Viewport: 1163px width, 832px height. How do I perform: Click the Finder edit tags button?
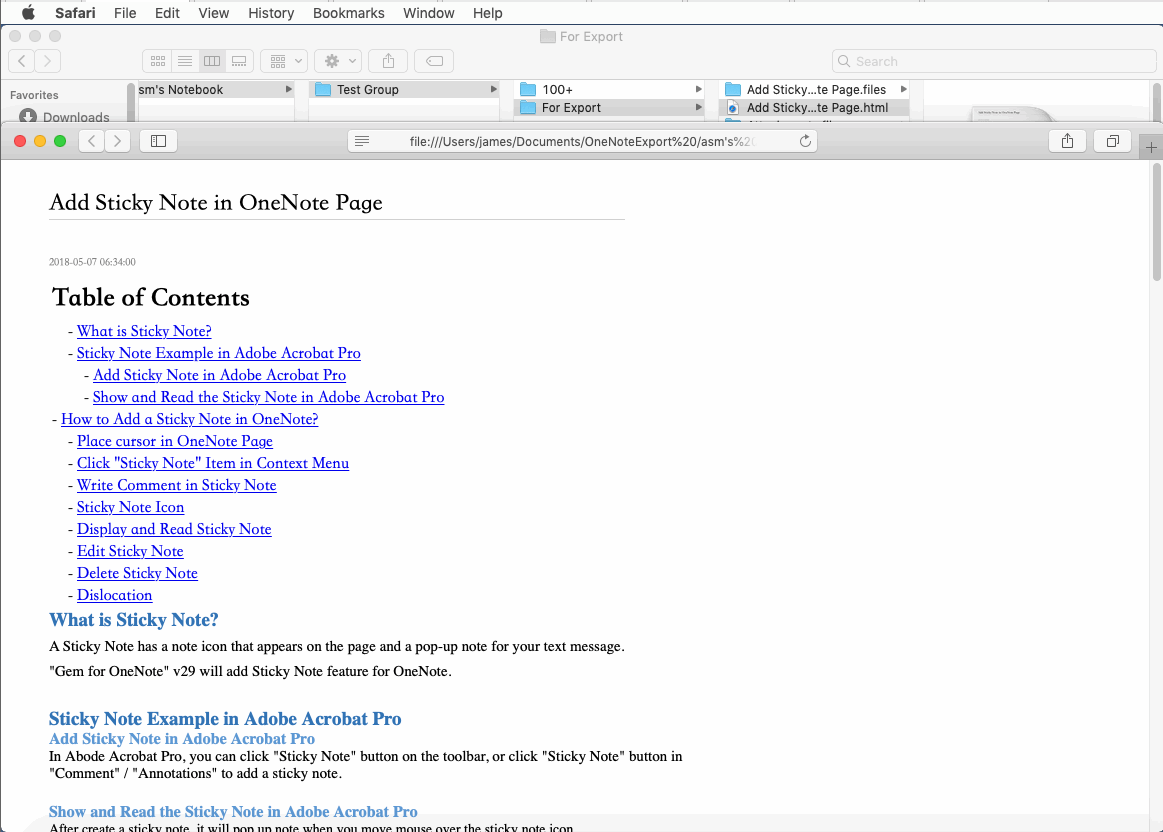tap(434, 61)
